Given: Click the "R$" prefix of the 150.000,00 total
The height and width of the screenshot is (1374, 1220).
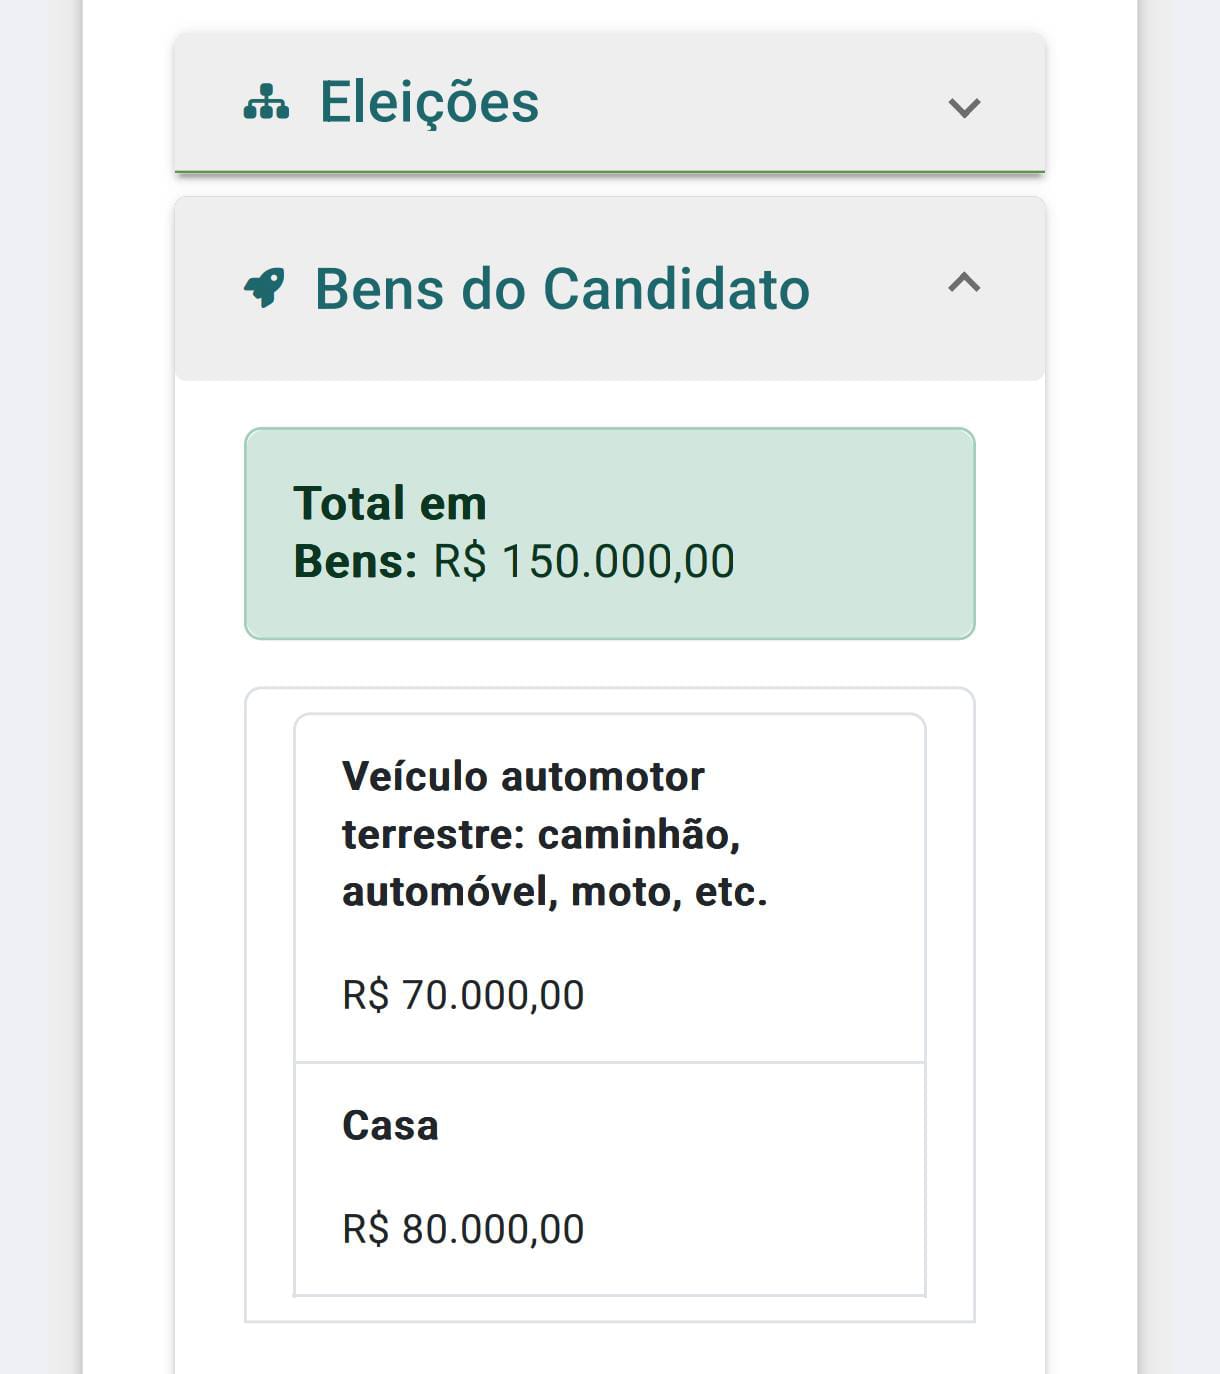Looking at the screenshot, I should 459,562.
